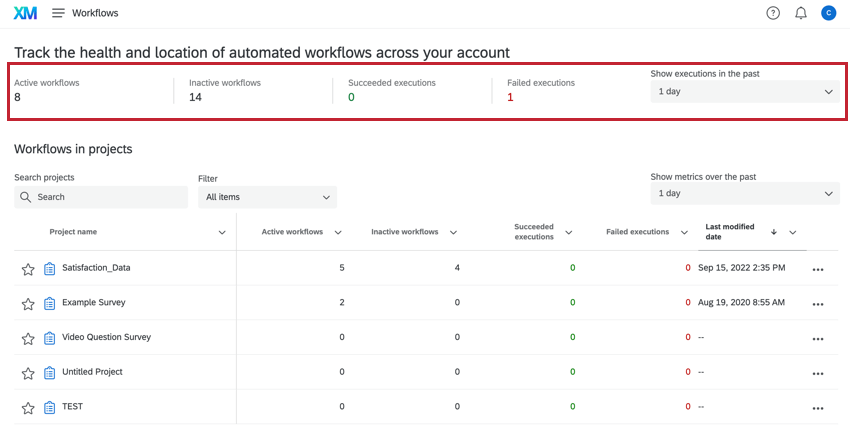The width and height of the screenshot is (850, 425).
Task: Open the notifications bell
Action: [801, 13]
